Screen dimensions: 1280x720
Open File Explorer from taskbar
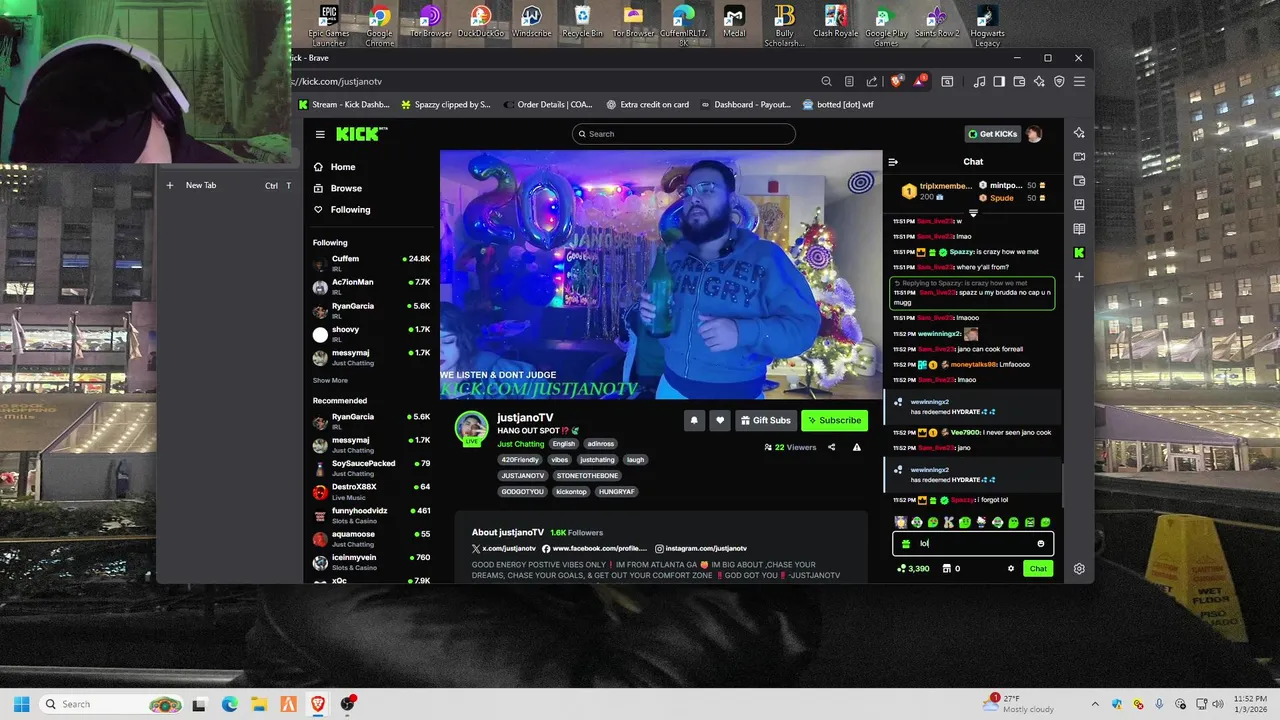tap(259, 704)
